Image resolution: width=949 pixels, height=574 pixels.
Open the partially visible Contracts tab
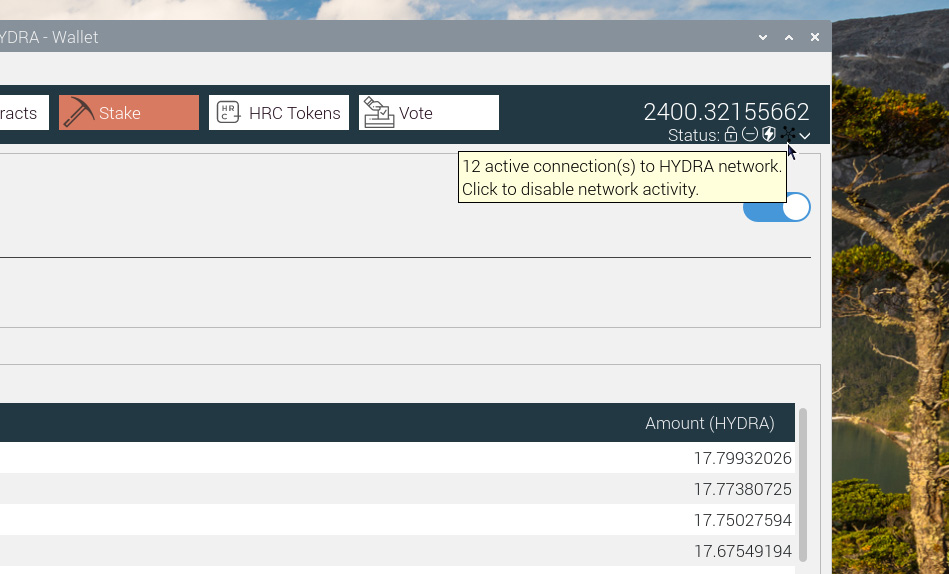click(20, 113)
